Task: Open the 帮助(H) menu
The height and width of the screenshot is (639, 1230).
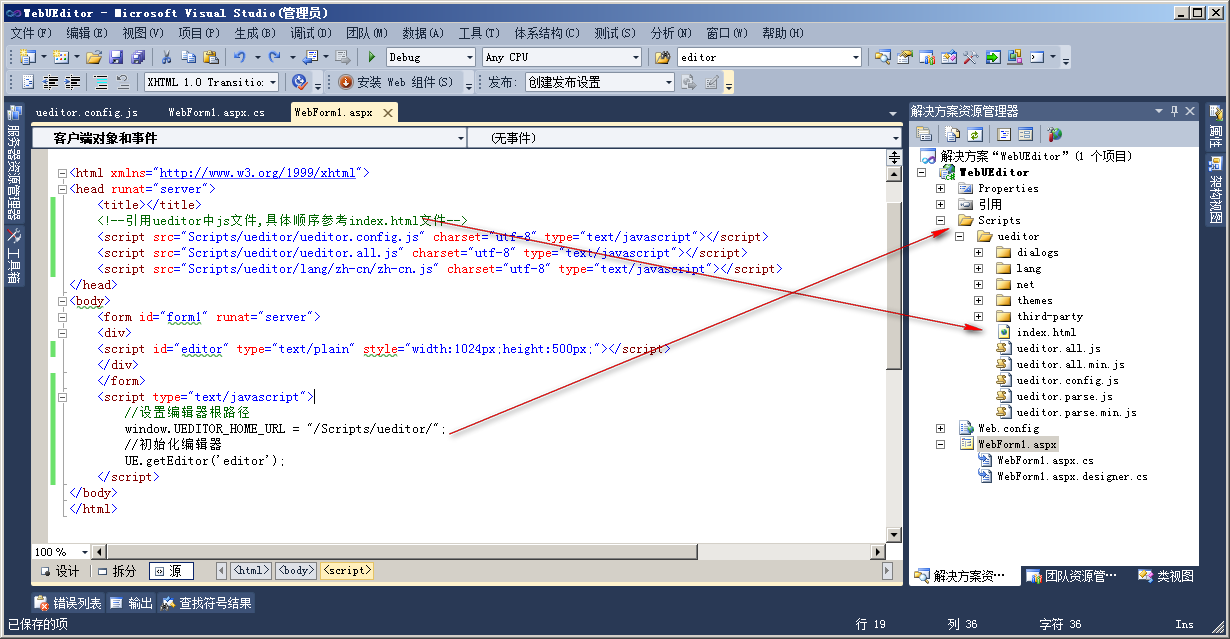Action: point(781,33)
